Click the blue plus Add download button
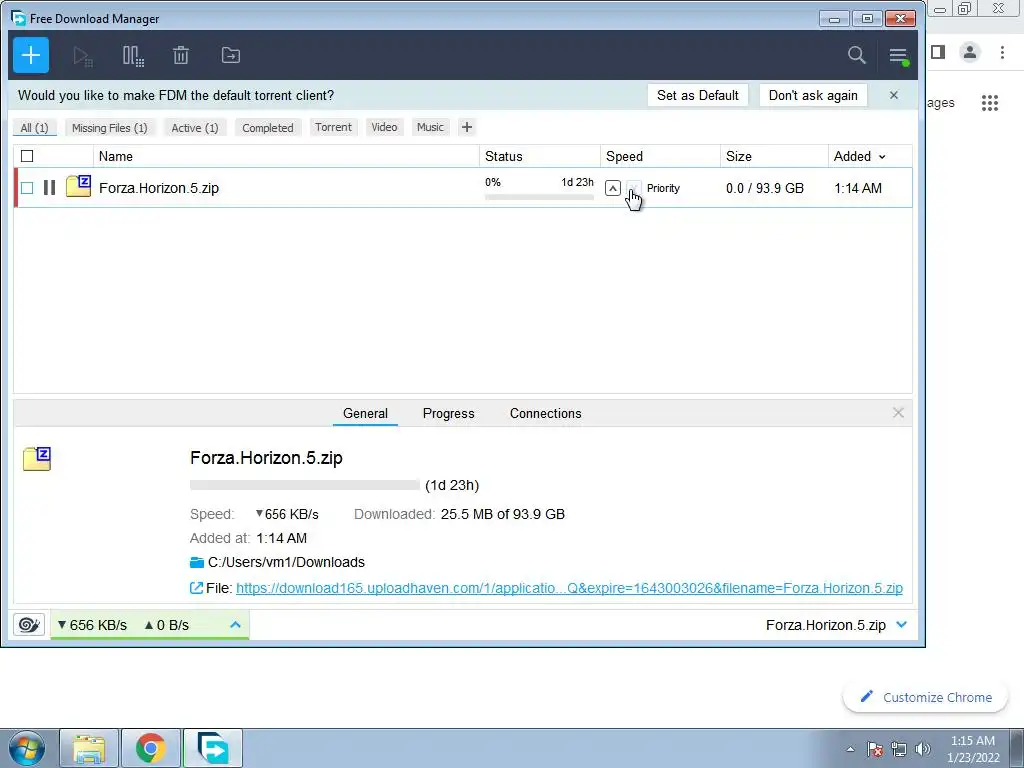Screen dimensions: 1024x768 tap(31, 56)
